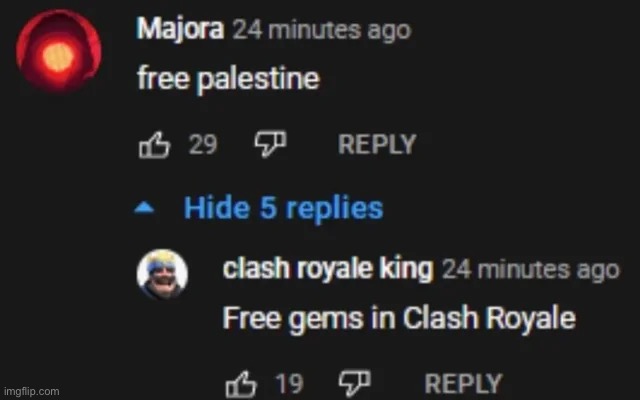Click Majora's '24 minutes ago' timestamp
The width and height of the screenshot is (640, 400).
[x=322, y=31]
